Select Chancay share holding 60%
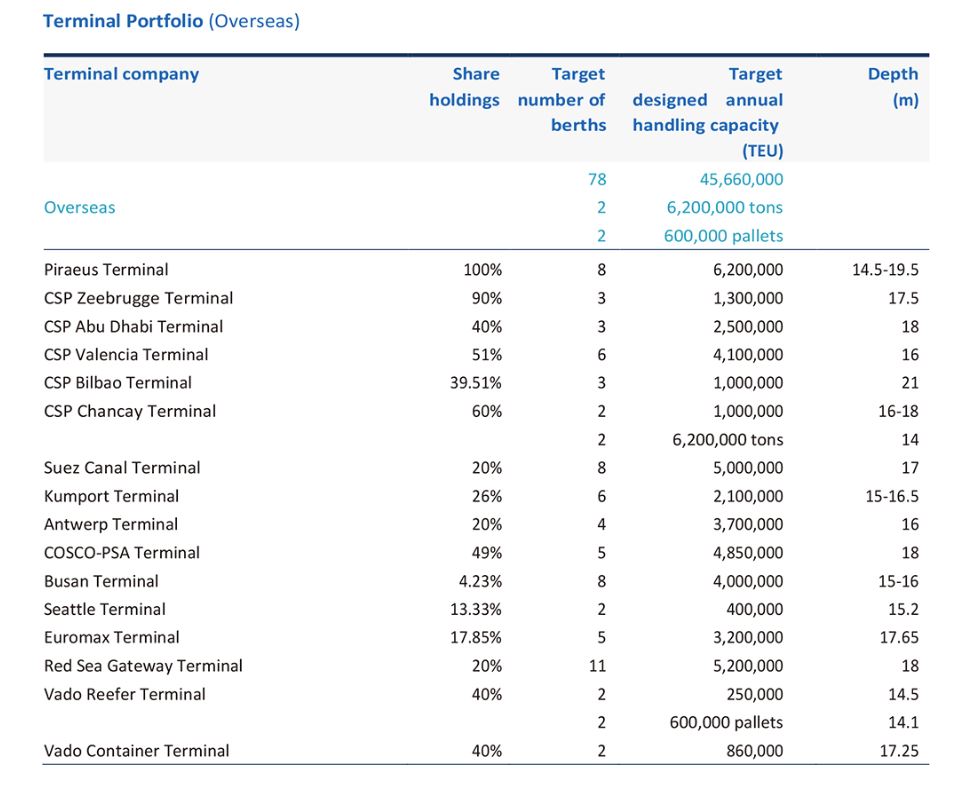968x789 pixels. click(x=487, y=411)
